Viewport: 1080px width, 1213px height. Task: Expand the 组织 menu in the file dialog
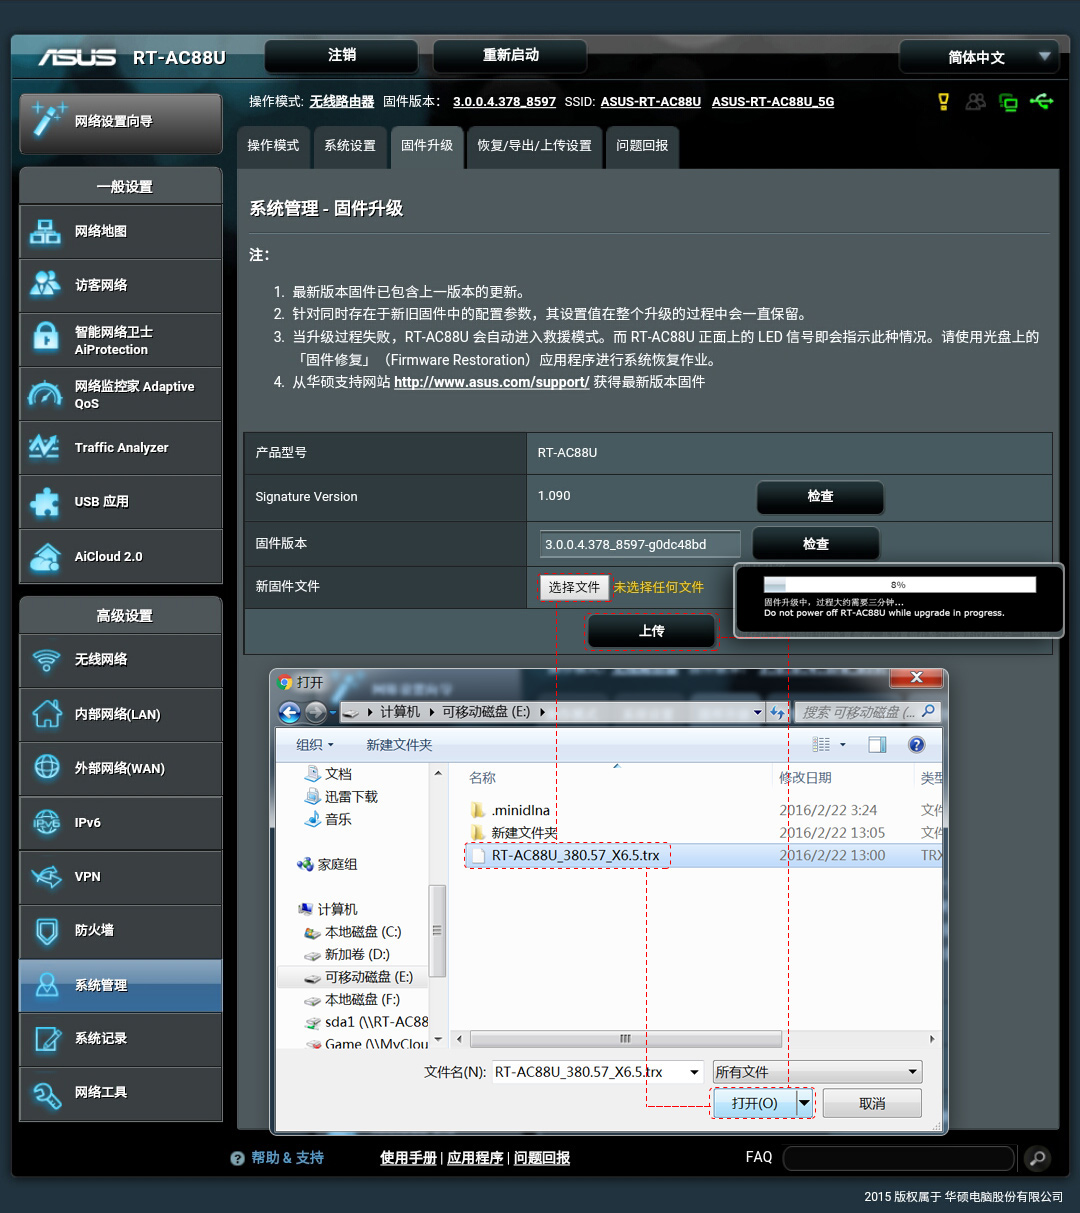(314, 745)
